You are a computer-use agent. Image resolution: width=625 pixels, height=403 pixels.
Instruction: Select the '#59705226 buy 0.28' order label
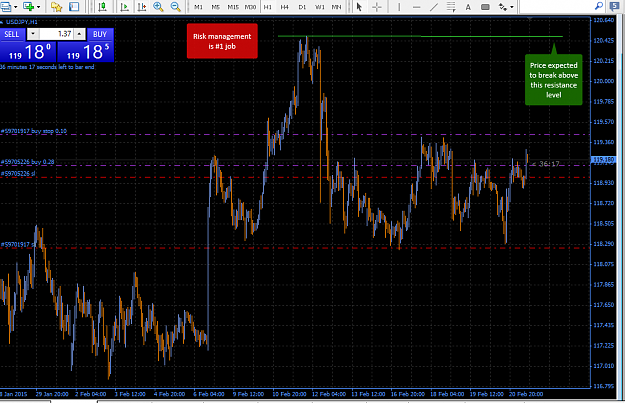pos(28,162)
